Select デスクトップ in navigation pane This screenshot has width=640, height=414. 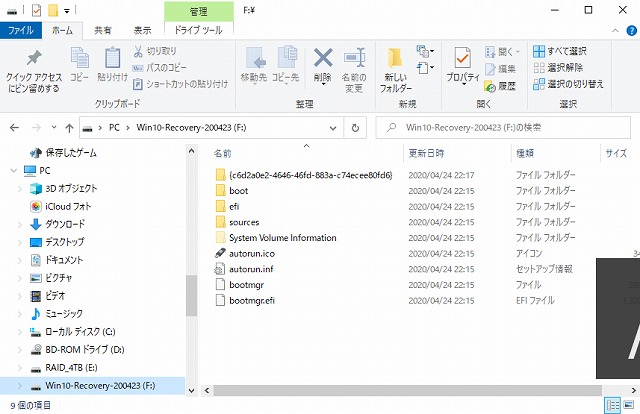tap(57, 242)
